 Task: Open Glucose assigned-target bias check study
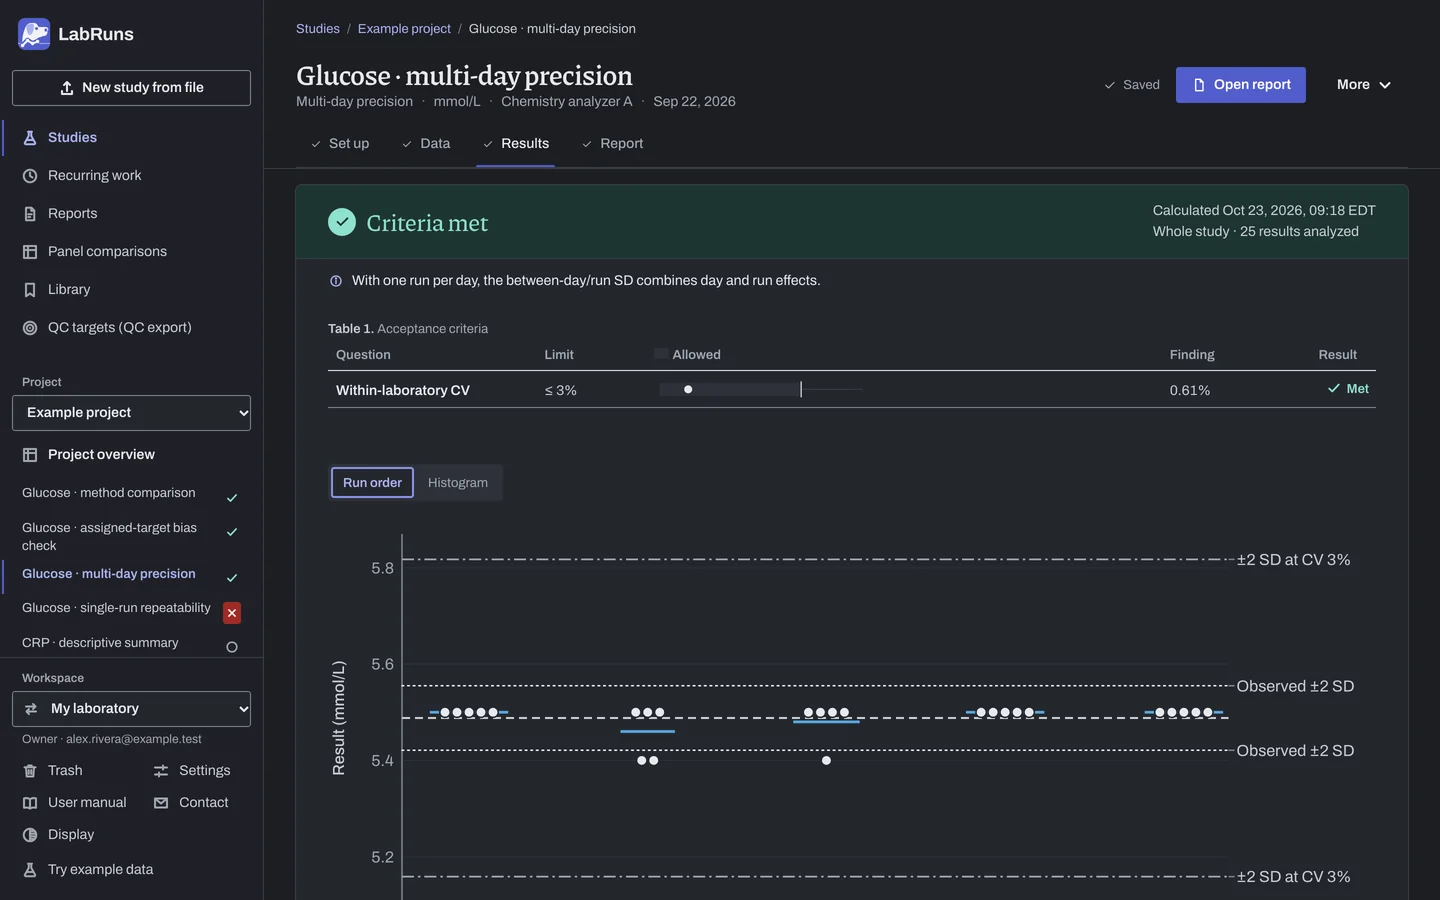(x=110, y=537)
